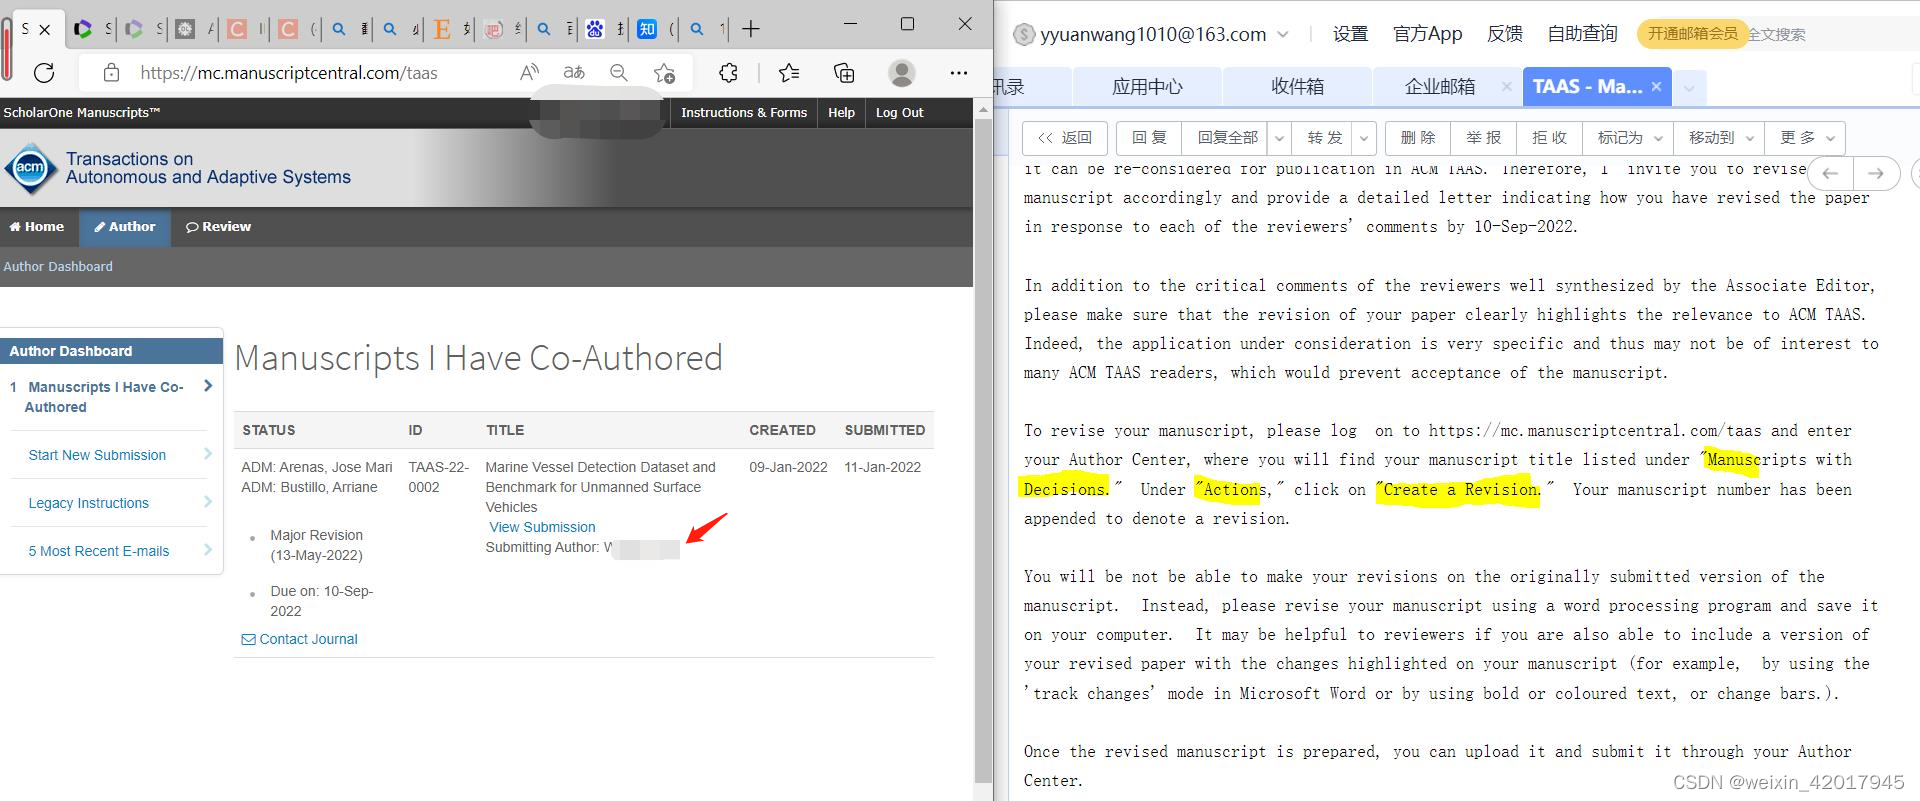Click the 返回 back button

click(x=1065, y=138)
